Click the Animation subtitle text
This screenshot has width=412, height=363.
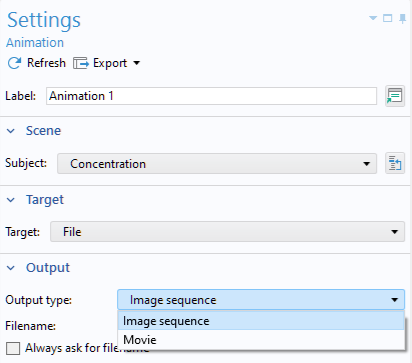coord(35,43)
